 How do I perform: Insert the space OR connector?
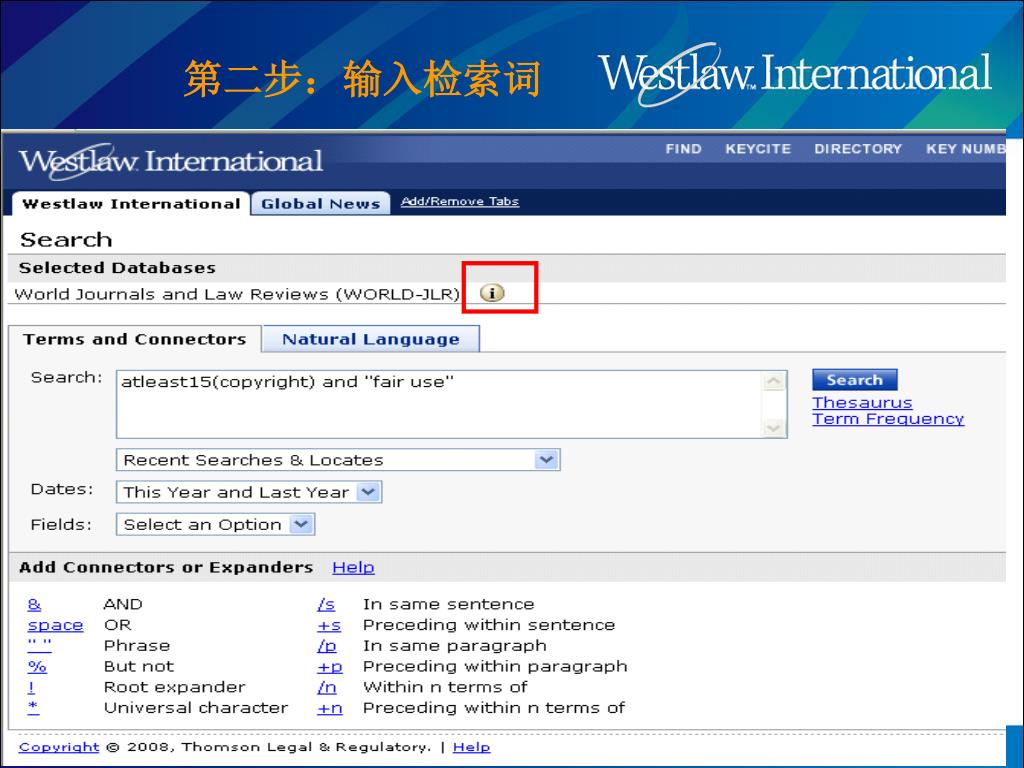(x=56, y=626)
